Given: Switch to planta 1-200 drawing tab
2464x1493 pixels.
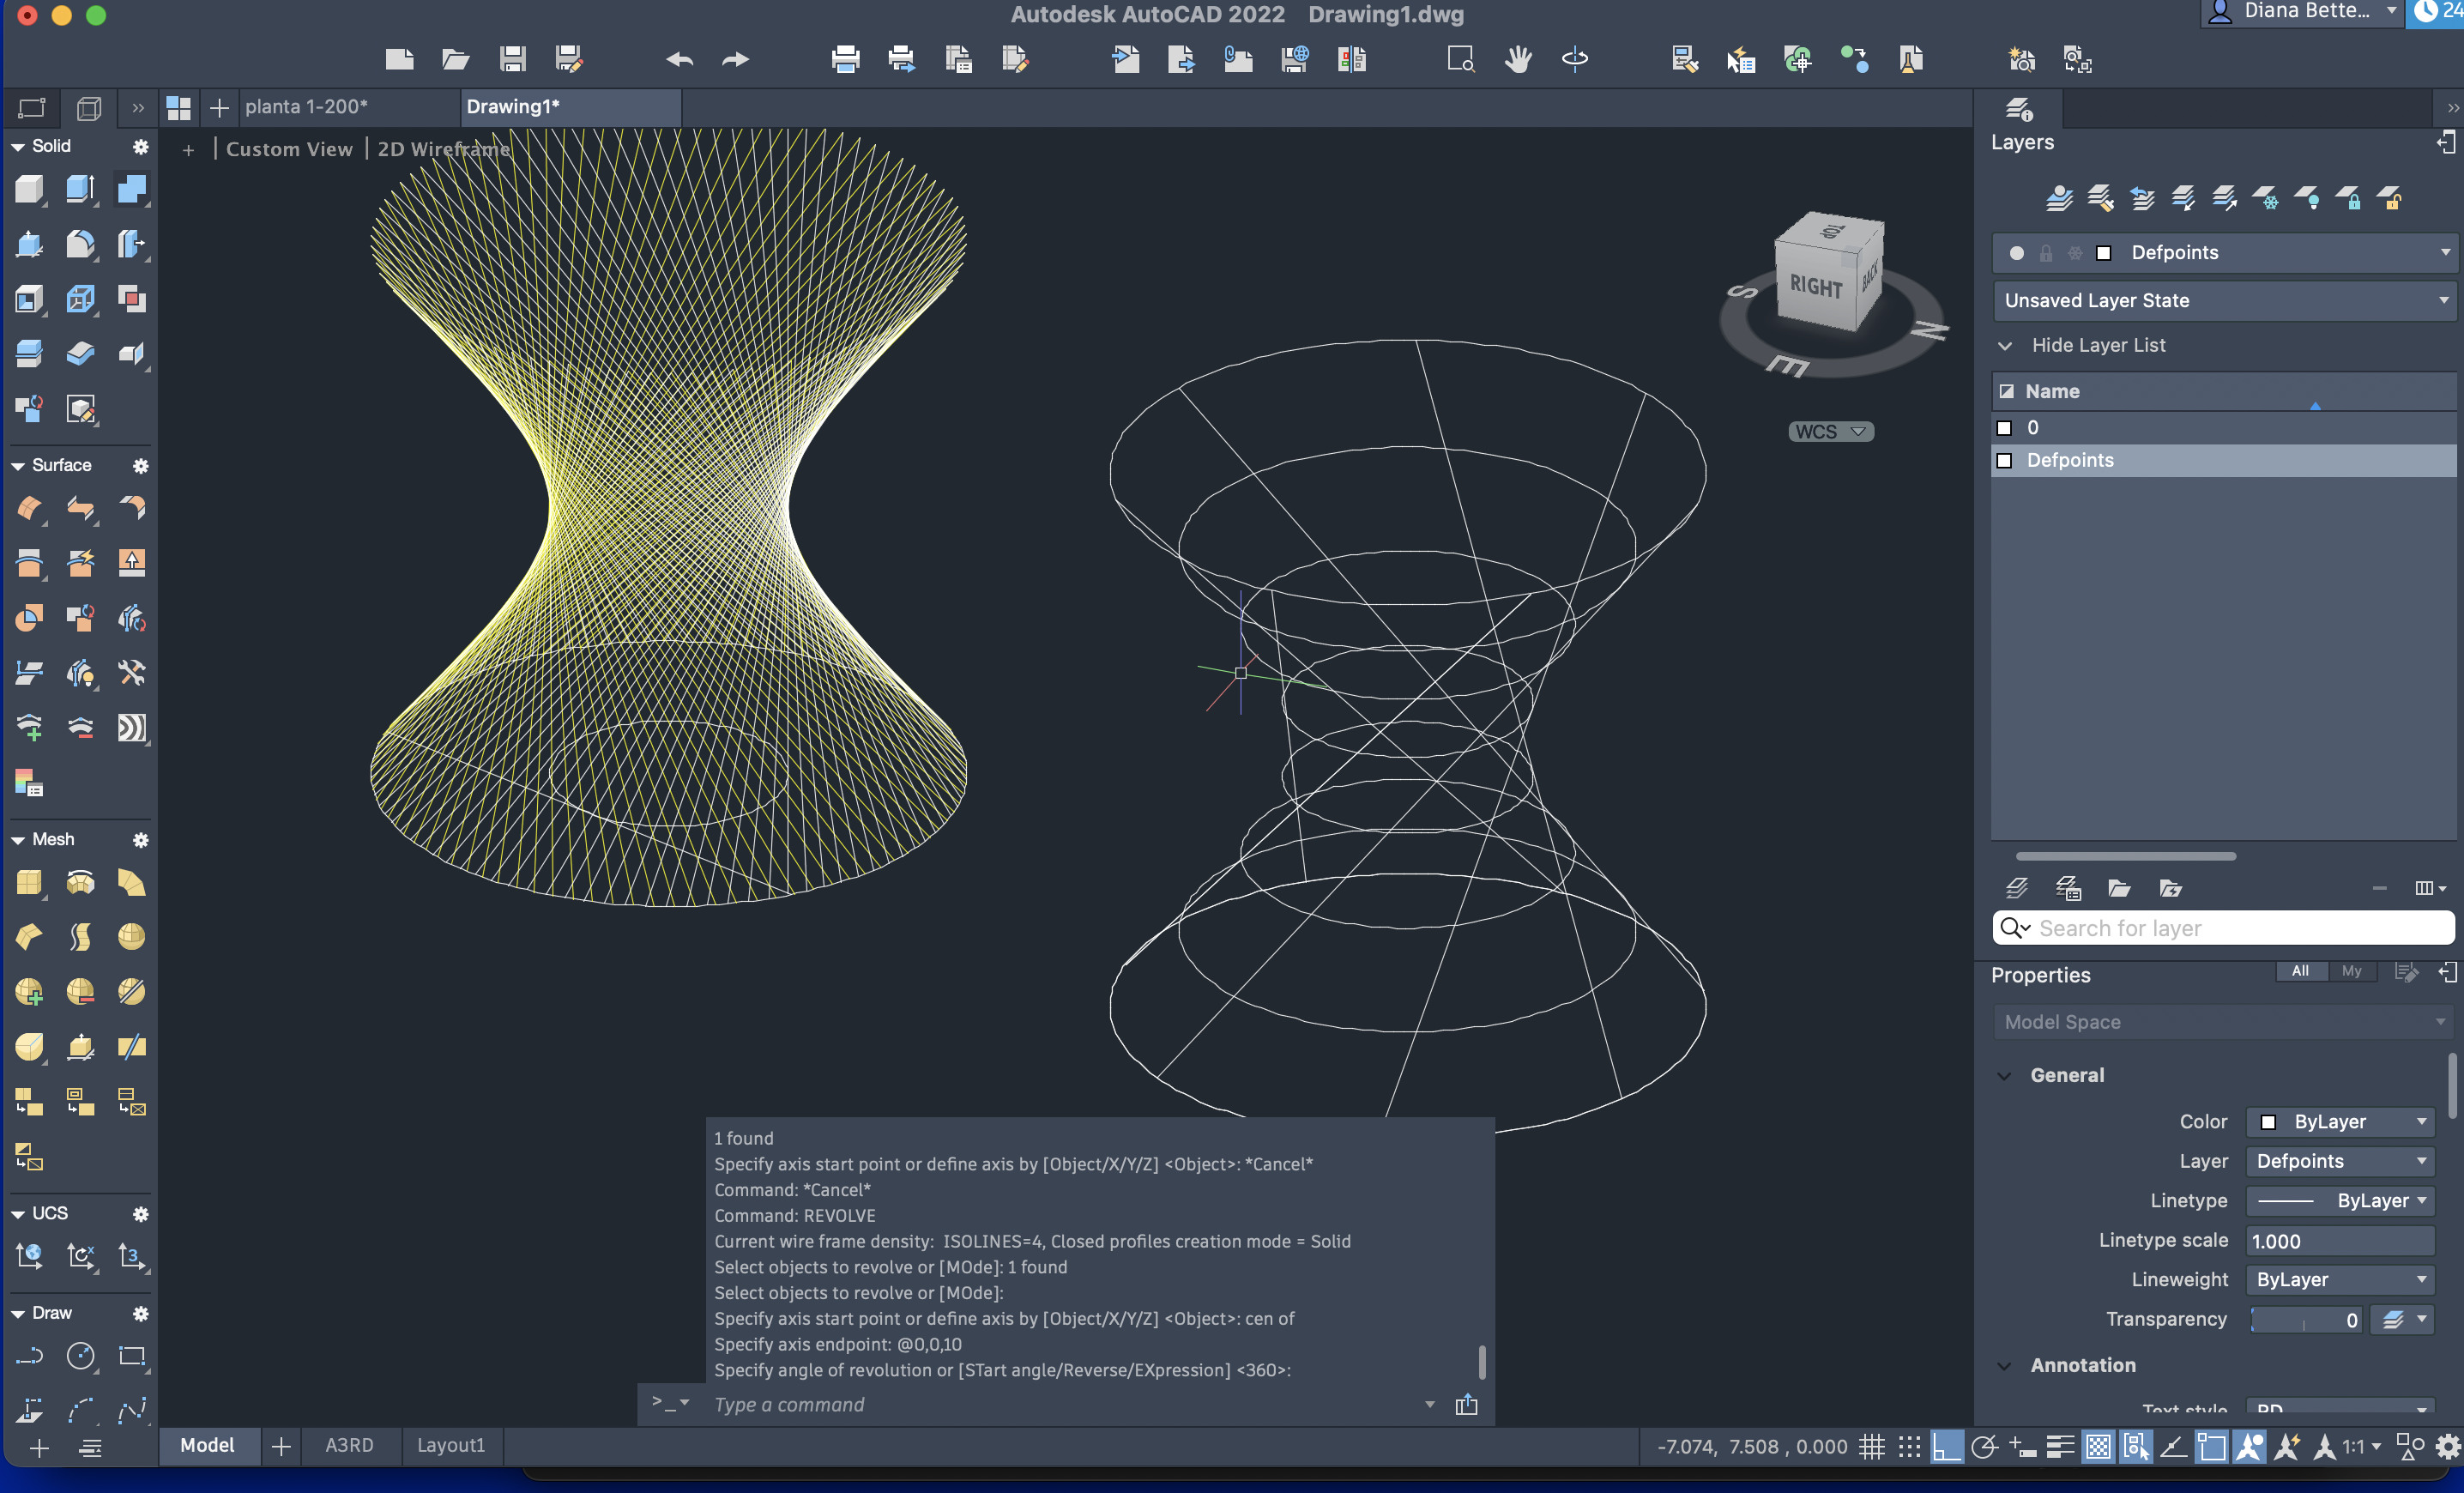Looking at the screenshot, I should tap(306, 107).
